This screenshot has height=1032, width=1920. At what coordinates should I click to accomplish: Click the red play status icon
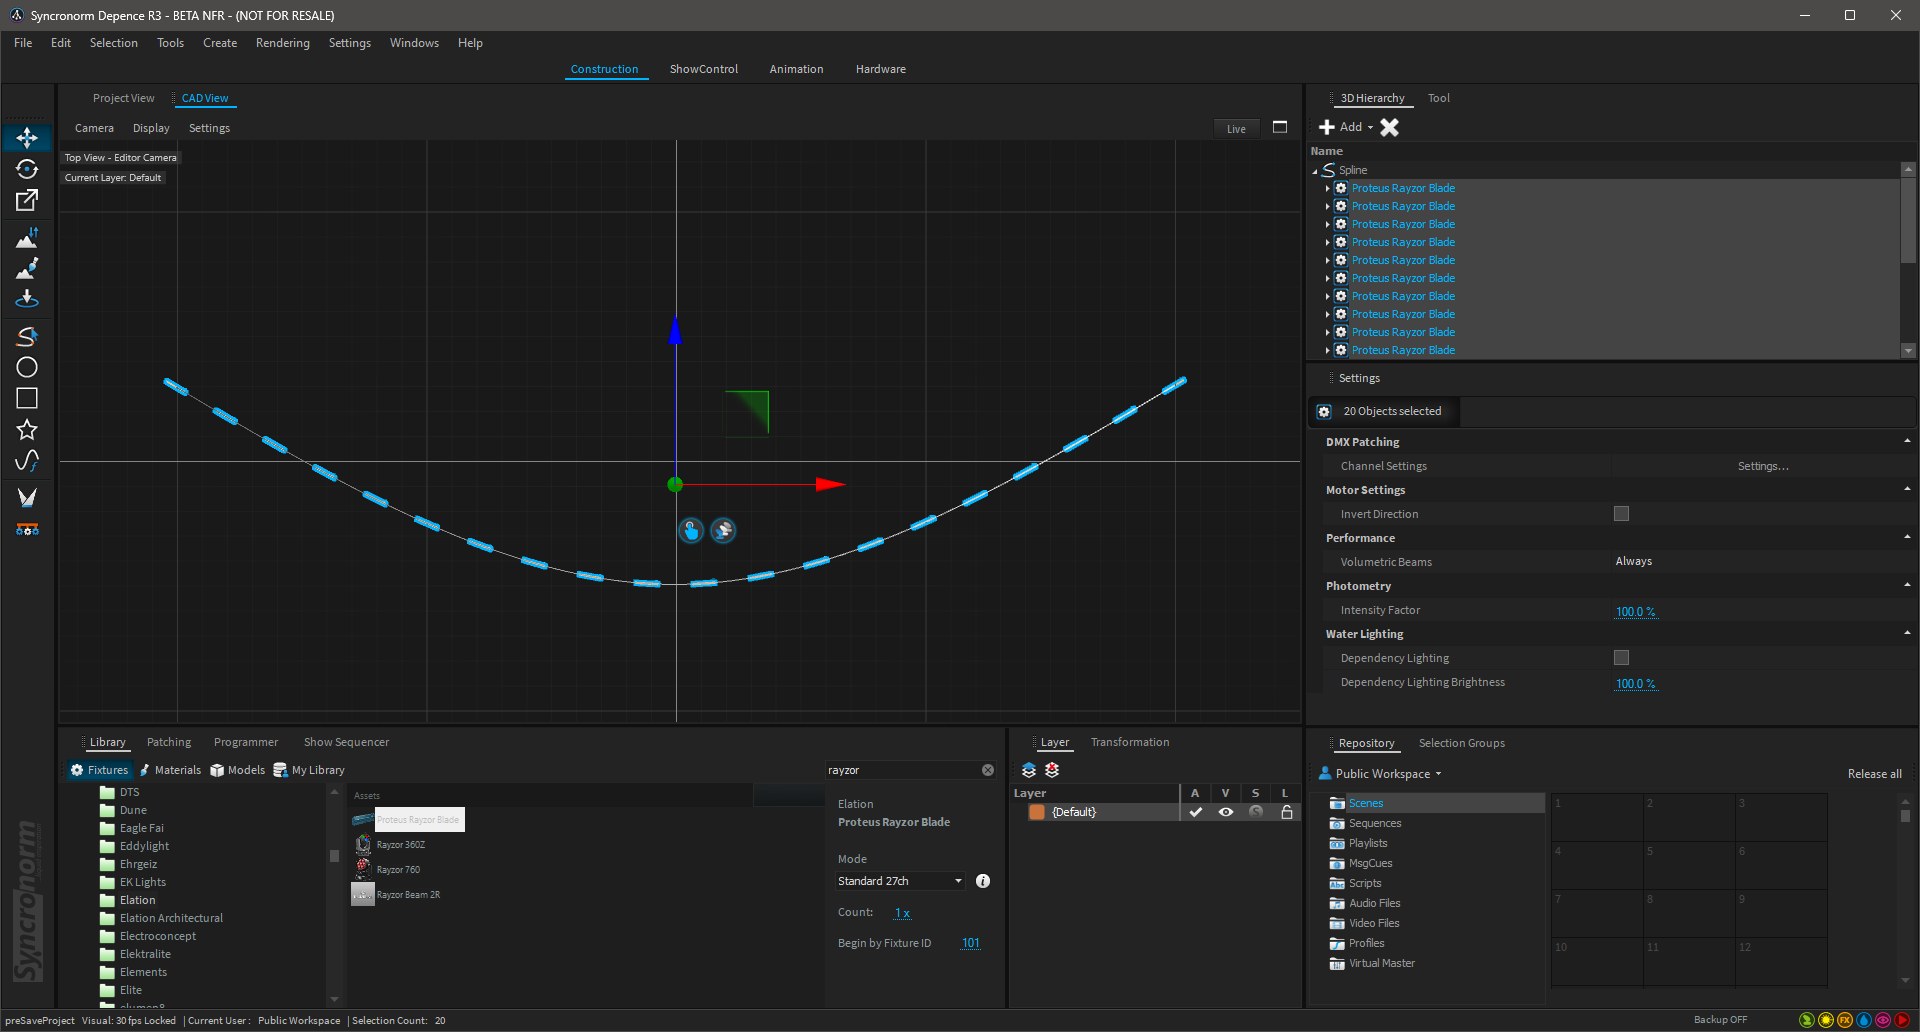pos(1902,1020)
